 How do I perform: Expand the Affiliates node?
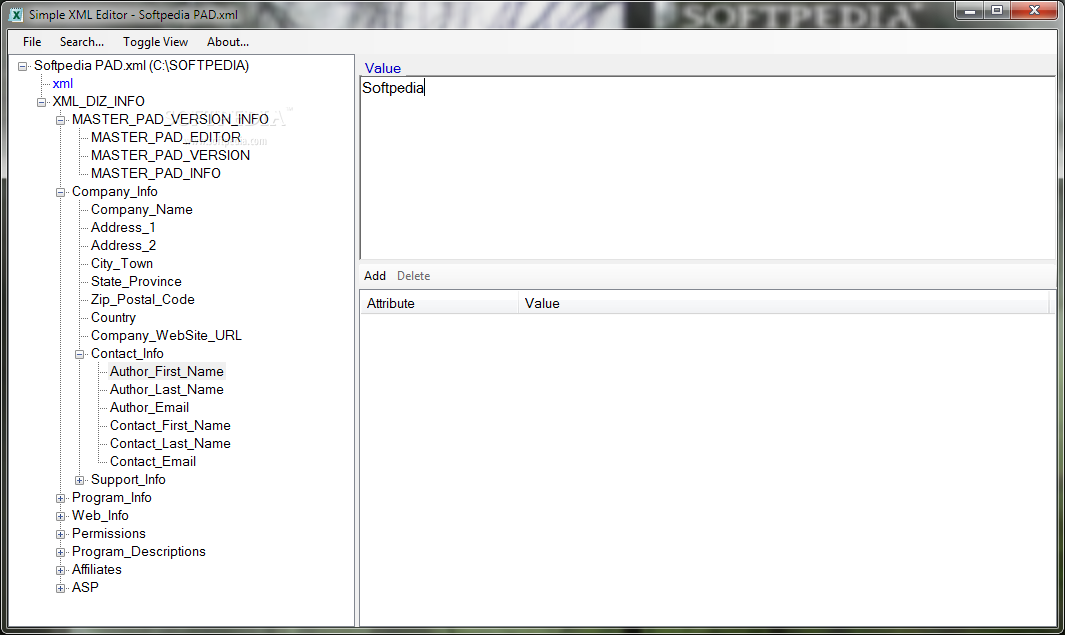[x=60, y=570]
